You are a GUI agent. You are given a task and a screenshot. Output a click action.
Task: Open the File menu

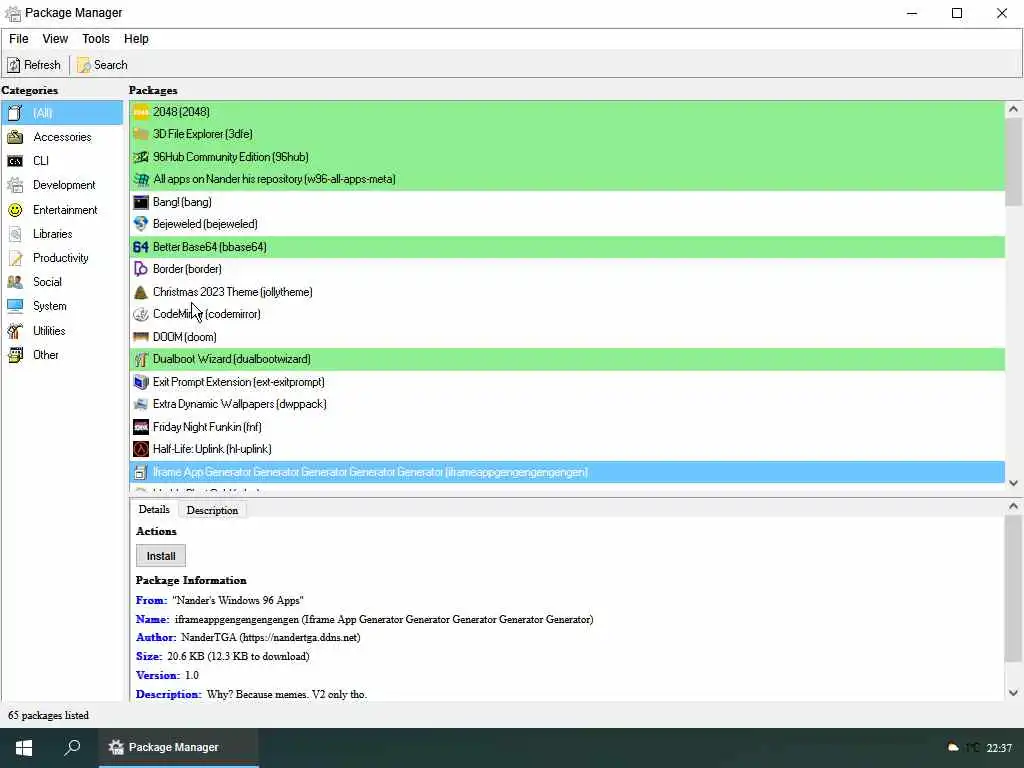[x=18, y=39]
